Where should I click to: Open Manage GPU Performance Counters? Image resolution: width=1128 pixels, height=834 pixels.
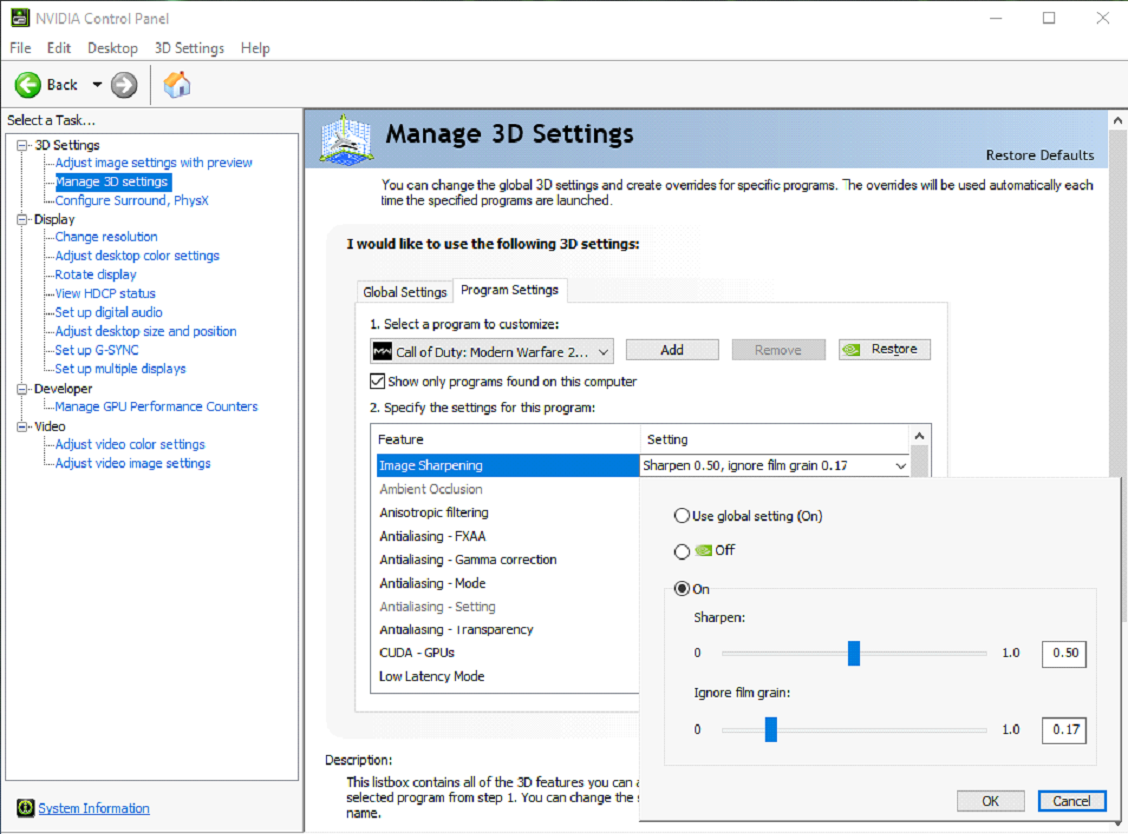pyautogui.click(x=156, y=407)
